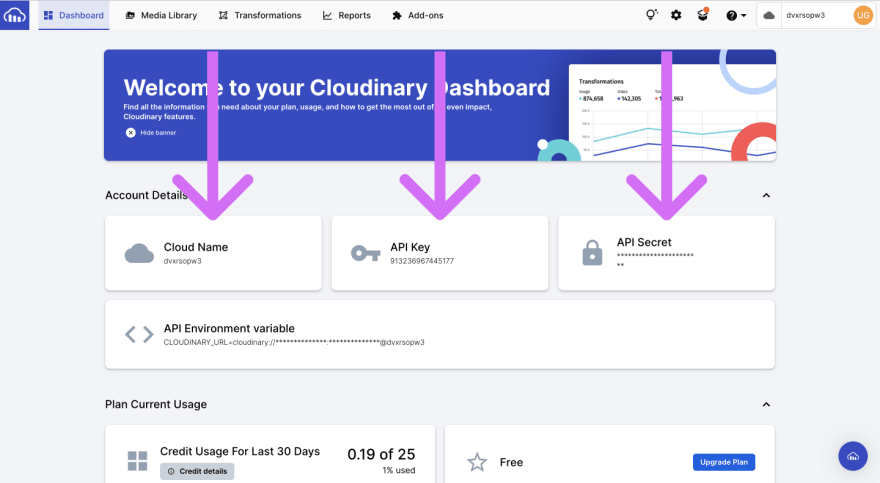
Task: Click the lightbulb tips icon
Action: click(651, 15)
